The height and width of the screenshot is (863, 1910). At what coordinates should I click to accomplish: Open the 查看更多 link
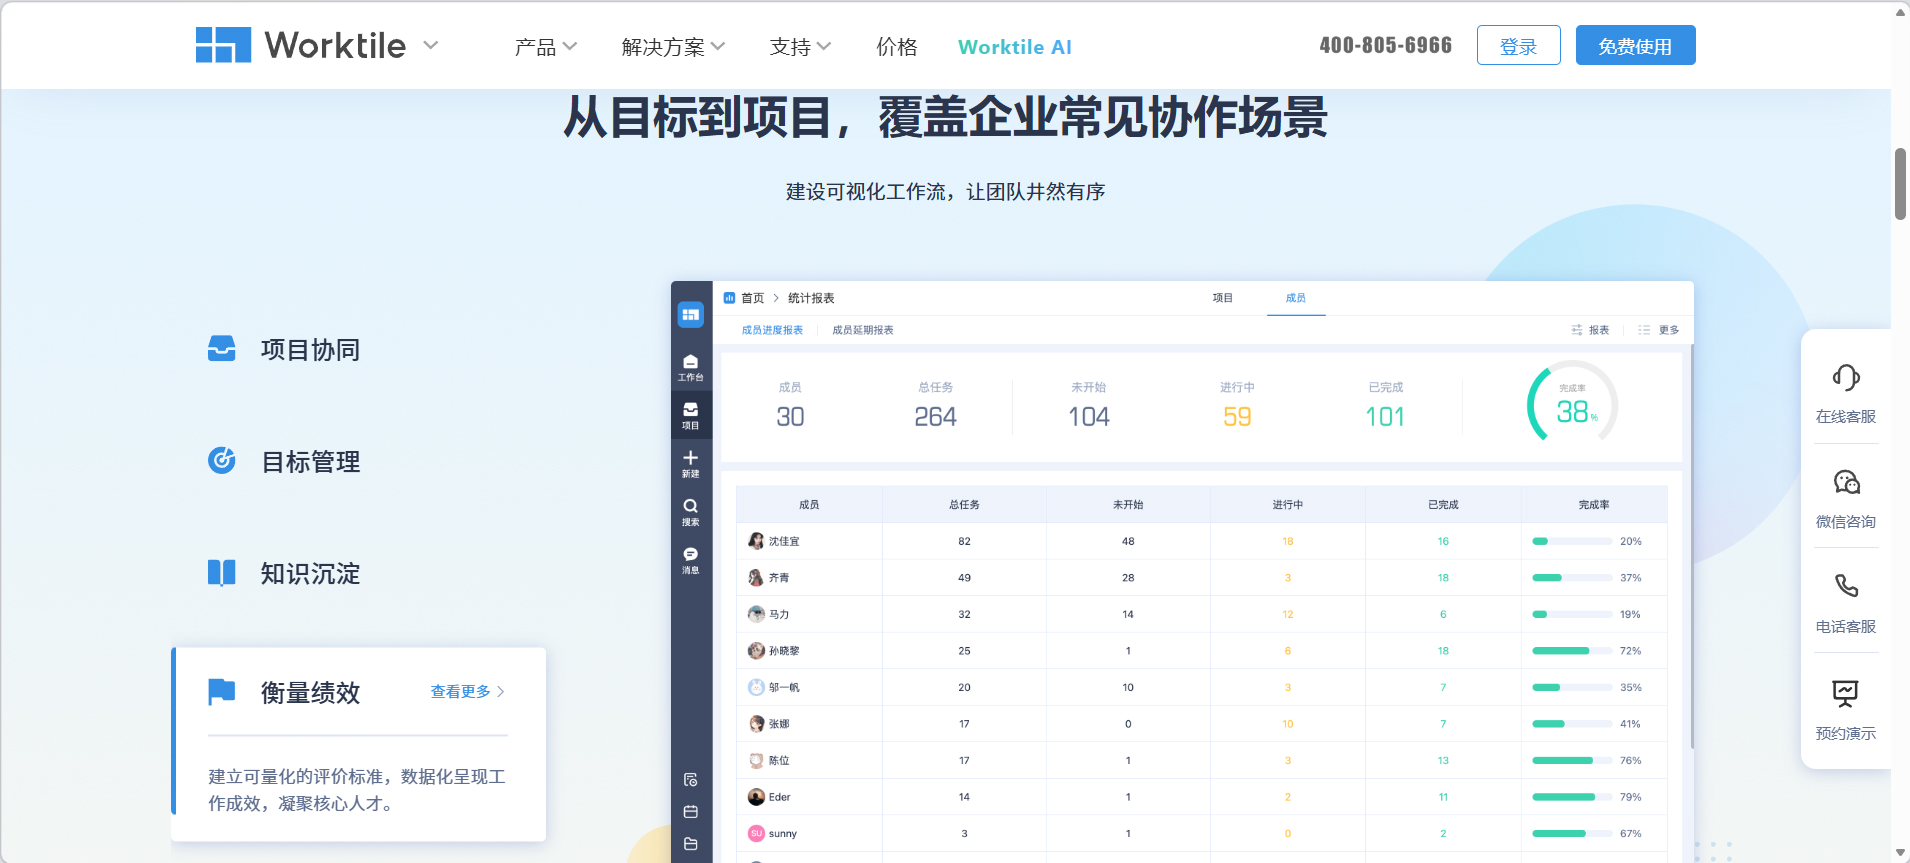[x=467, y=692]
